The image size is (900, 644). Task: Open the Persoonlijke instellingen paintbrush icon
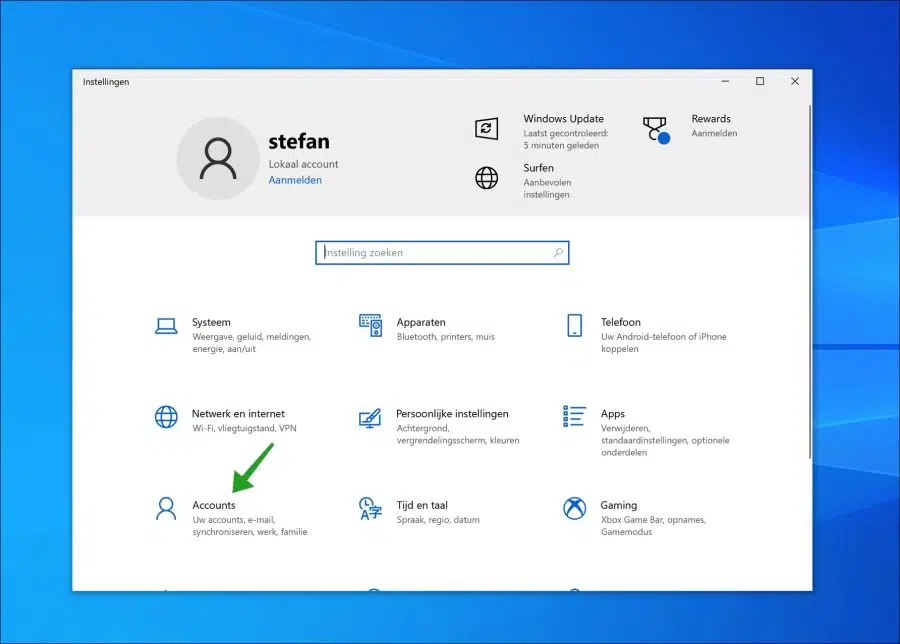(370, 418)
